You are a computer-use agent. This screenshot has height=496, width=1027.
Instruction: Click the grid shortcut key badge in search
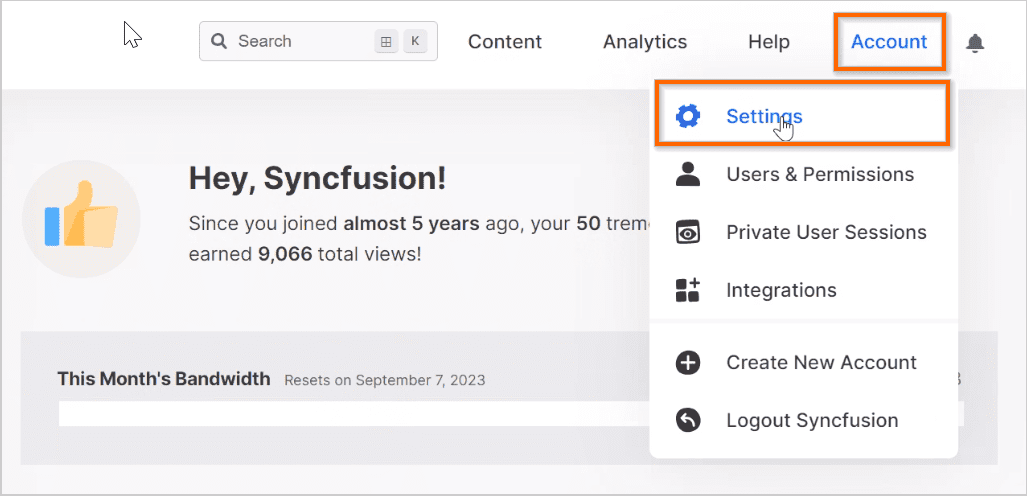tap(386, 41)
